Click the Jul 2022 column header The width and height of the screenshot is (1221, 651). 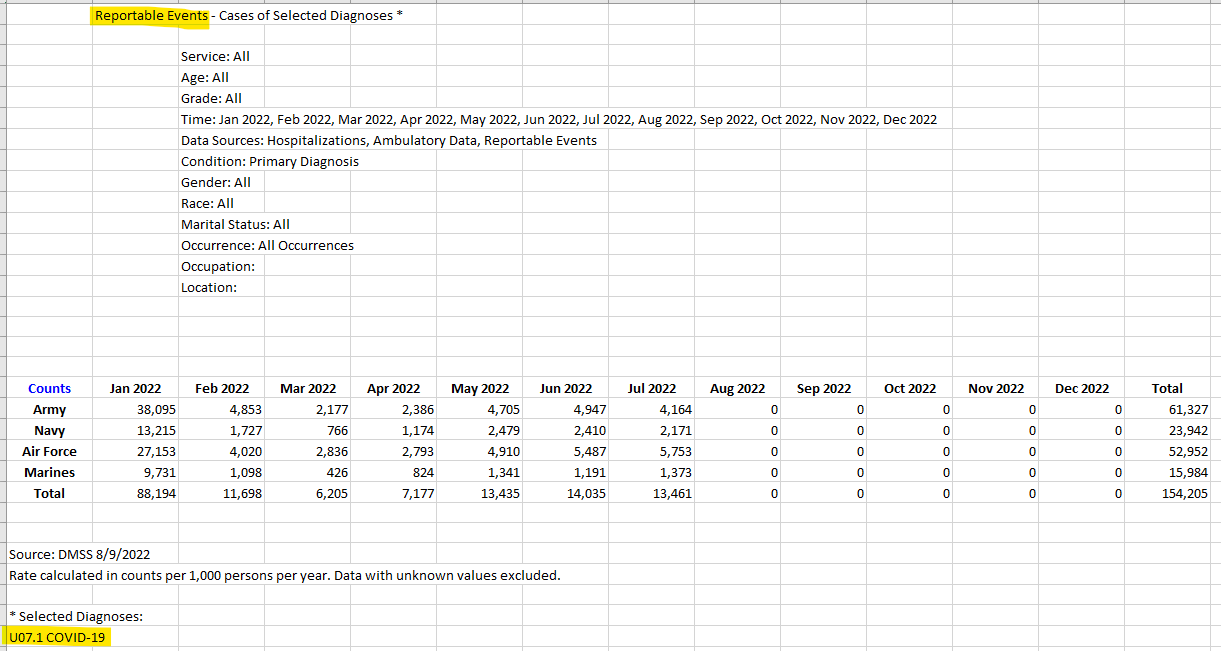click(652, 388)
